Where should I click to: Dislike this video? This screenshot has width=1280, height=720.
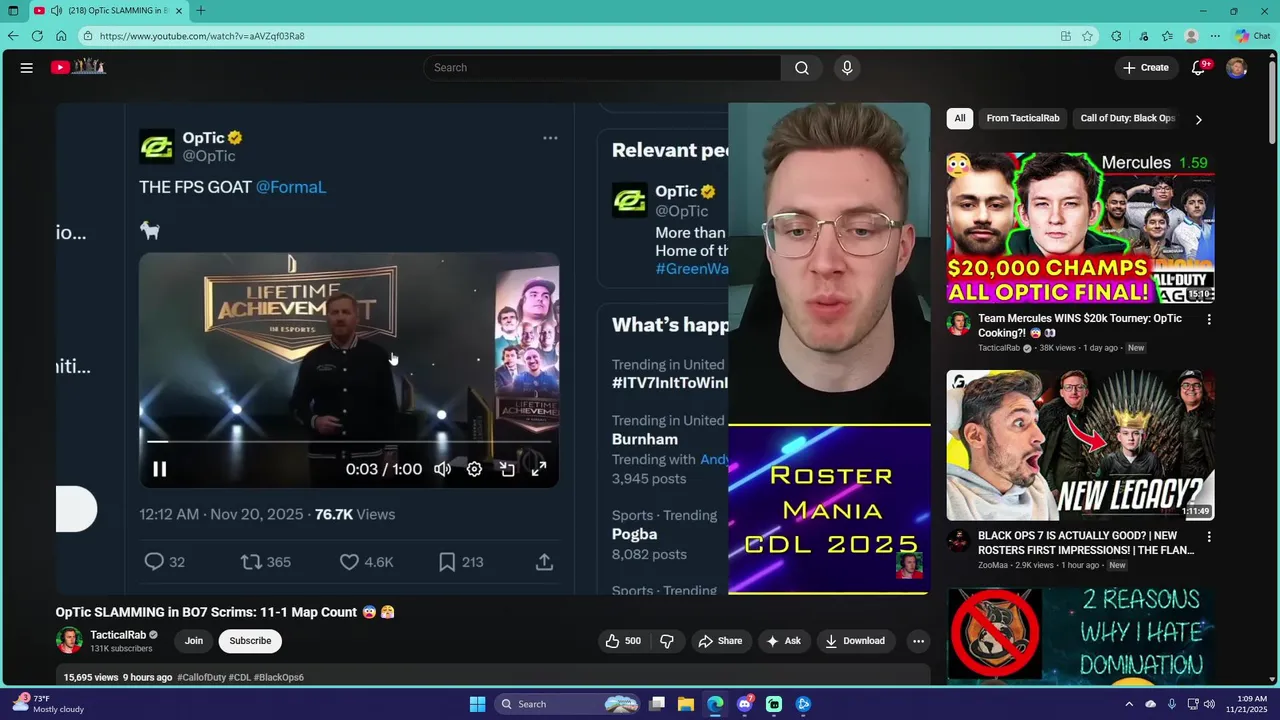click(667, 641)
